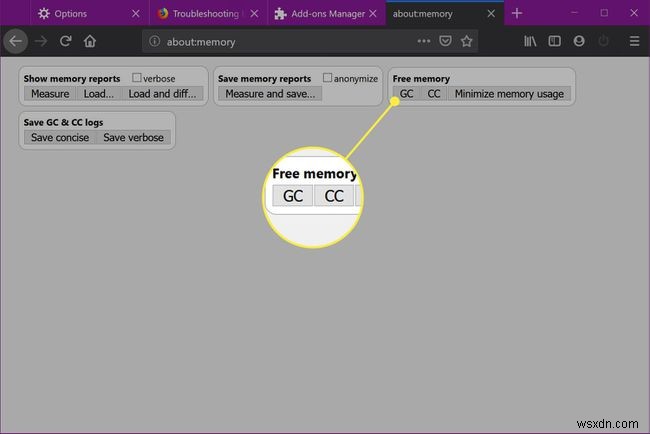
Task: Reload the about:memory page
Action: [x=65, y=41]
